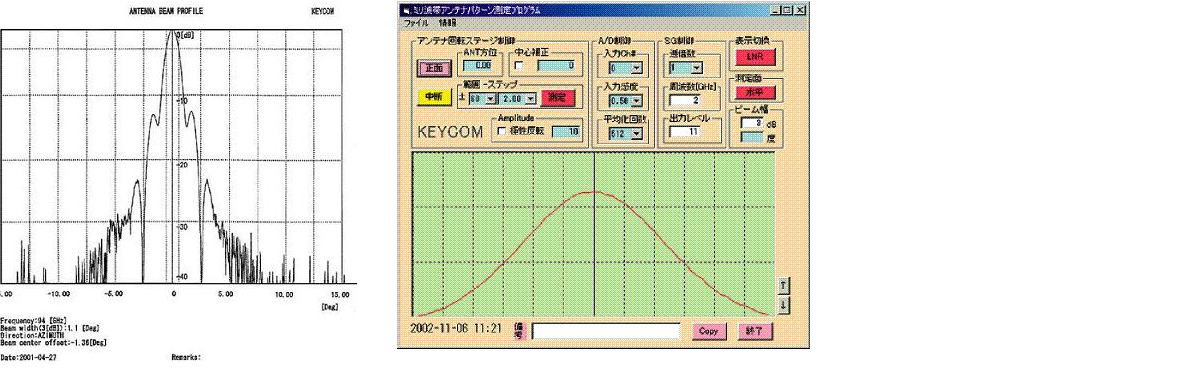Click the Copy button

[x=708, y=330]
